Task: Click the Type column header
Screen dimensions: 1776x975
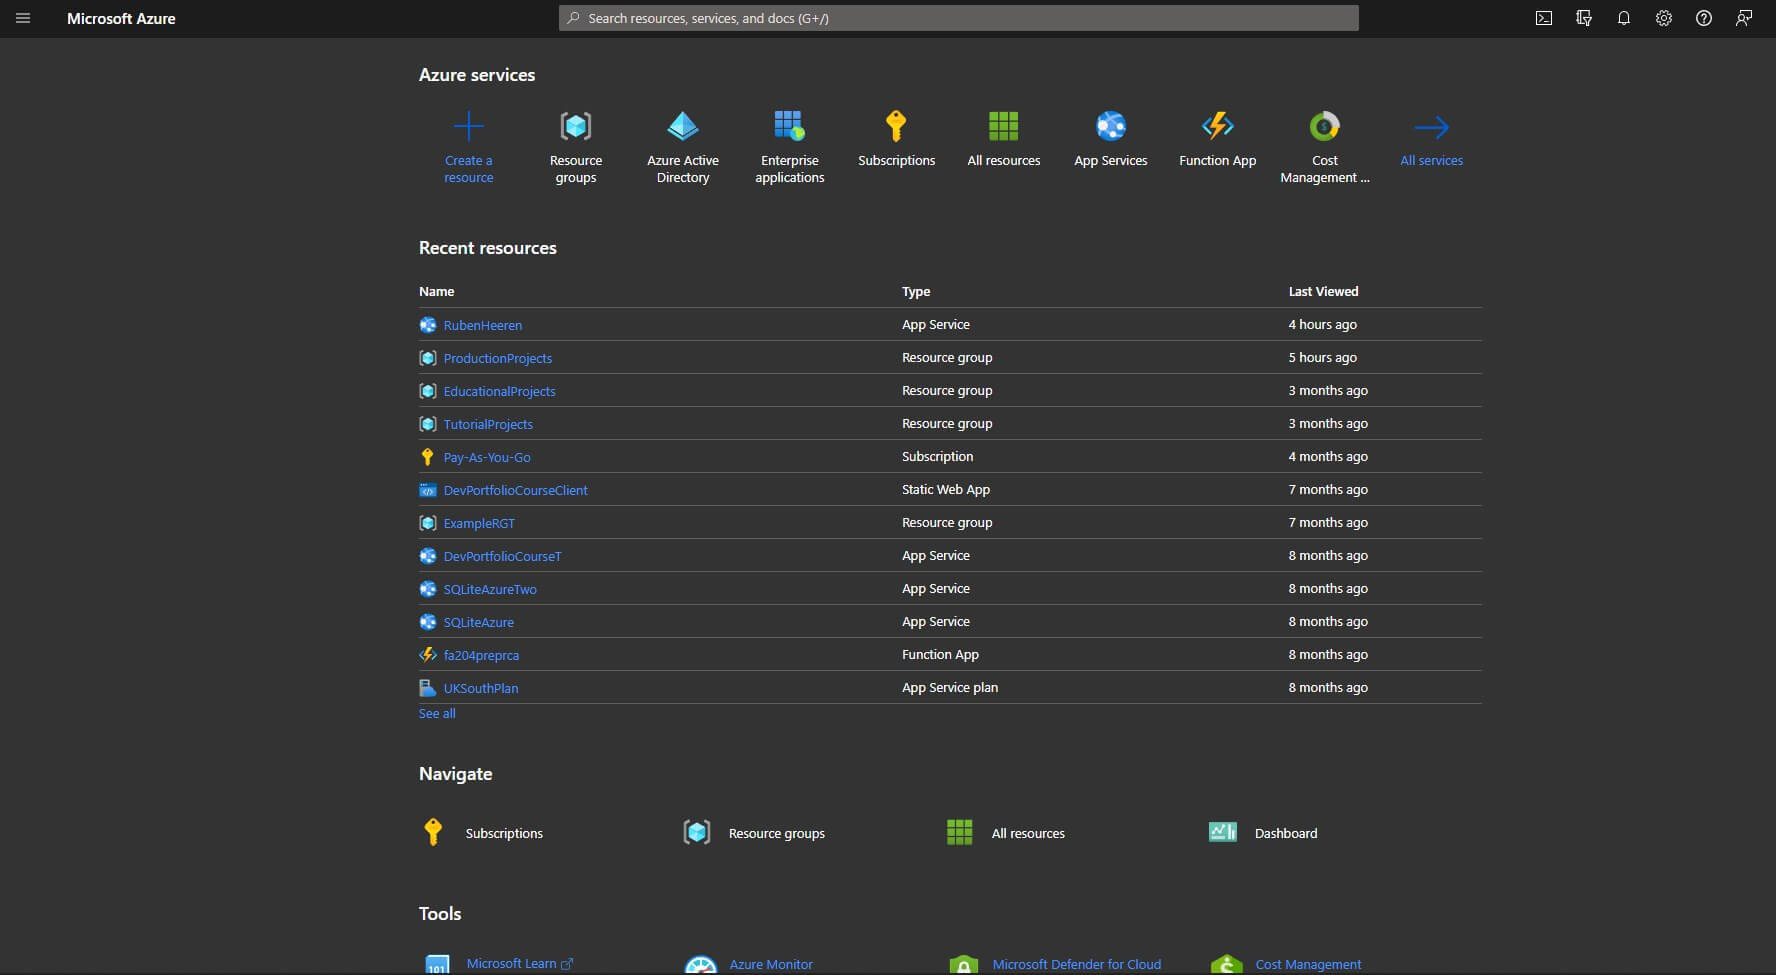Action: click(916, 291)
